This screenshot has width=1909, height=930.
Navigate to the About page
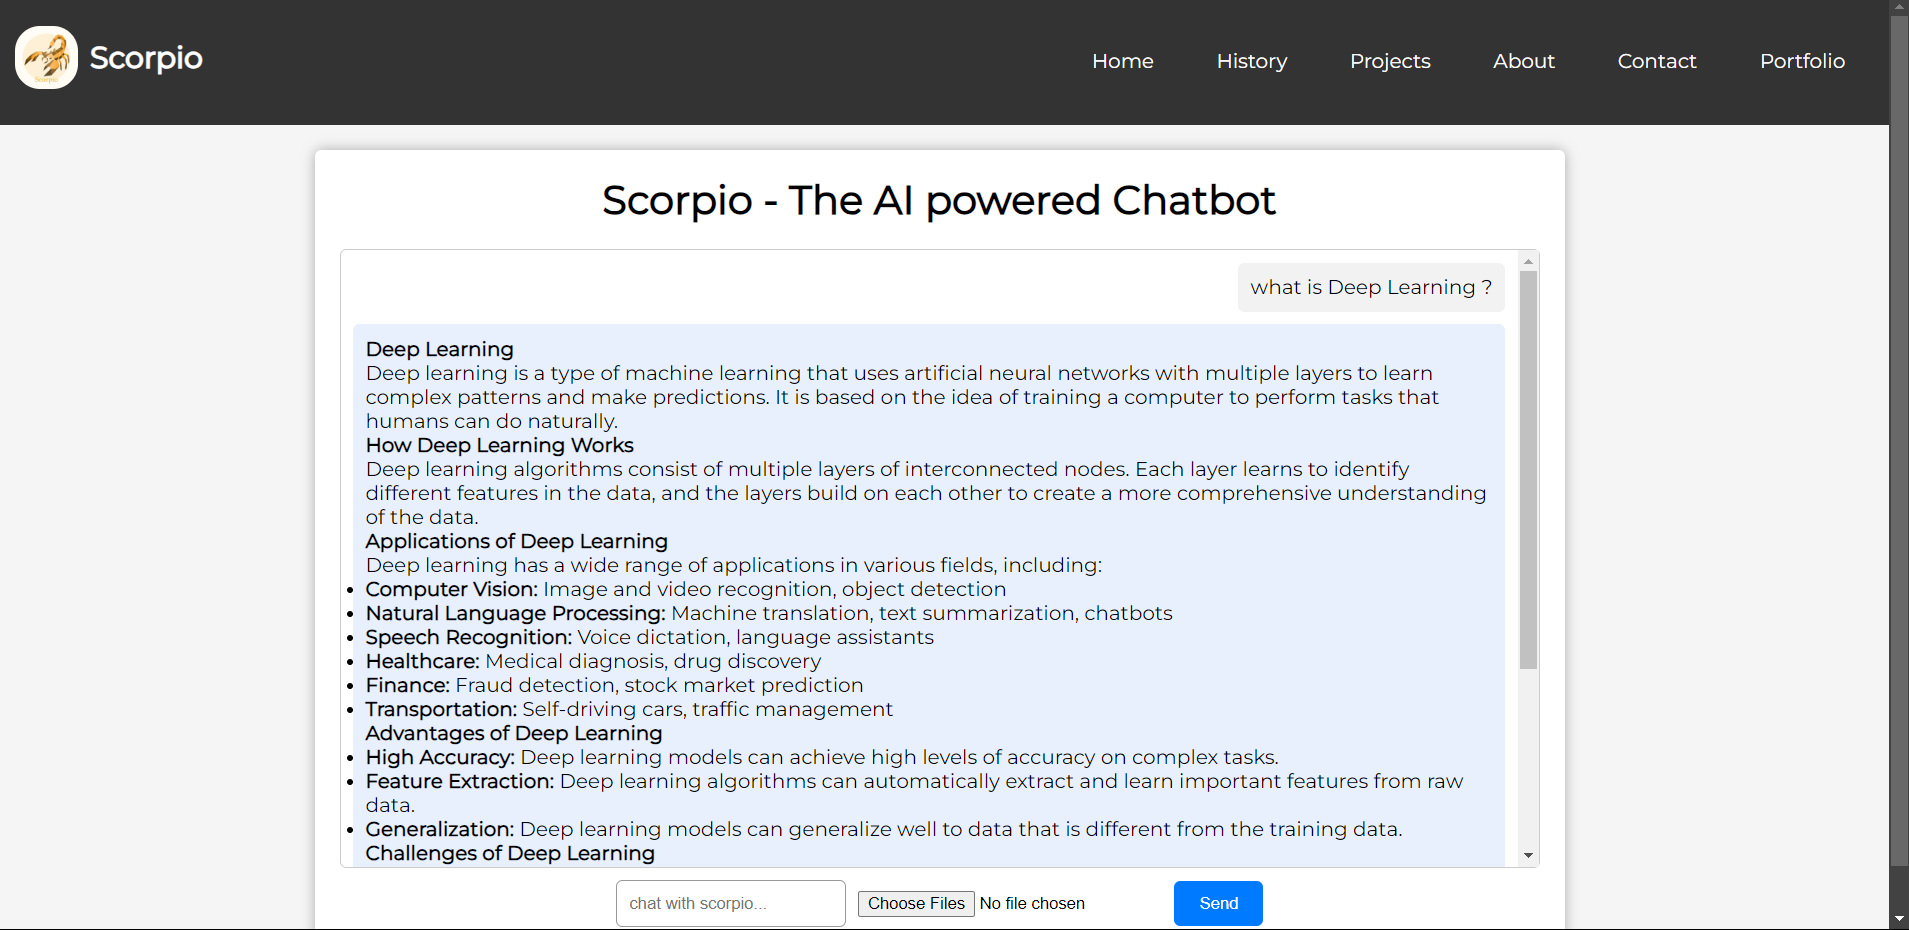pos(1523,61)
